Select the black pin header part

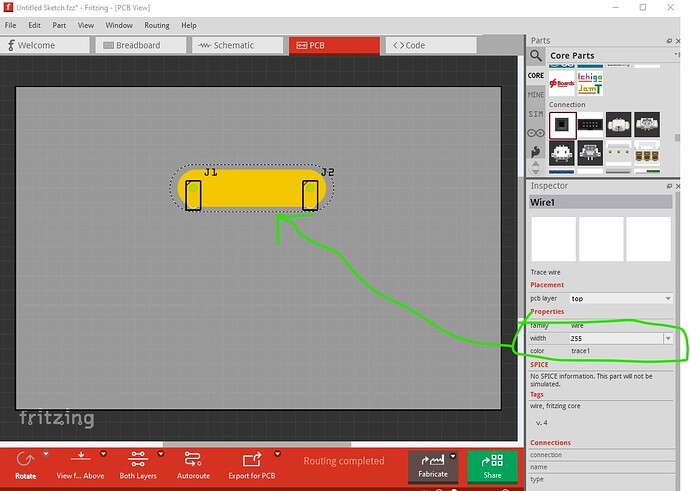590,125
